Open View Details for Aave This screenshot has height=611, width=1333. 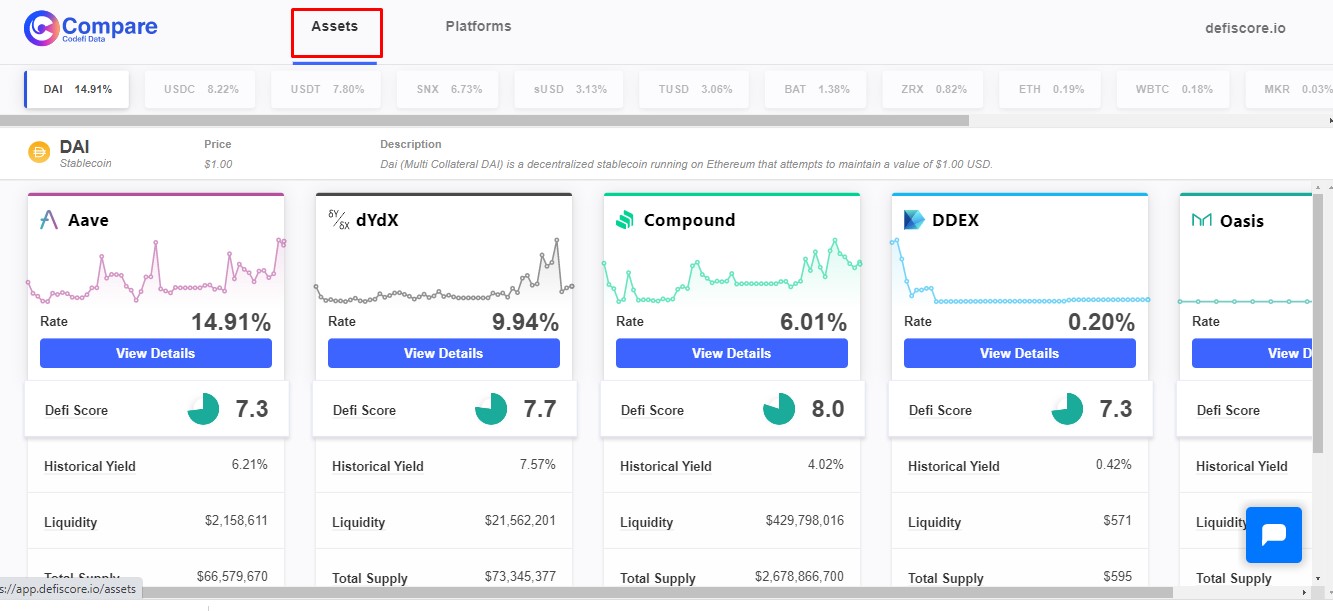pos(156,353)
